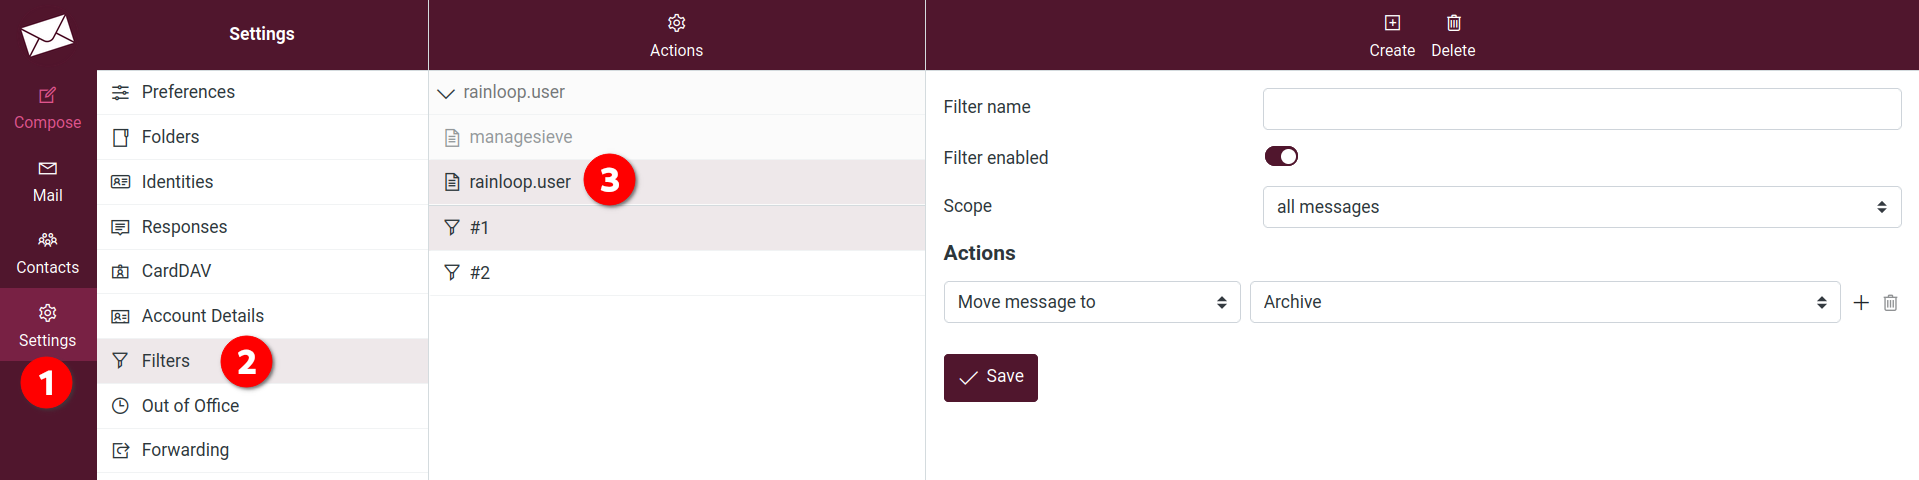
Task: Toggle the Filter enabled switch
Action: coord(1281,156)
